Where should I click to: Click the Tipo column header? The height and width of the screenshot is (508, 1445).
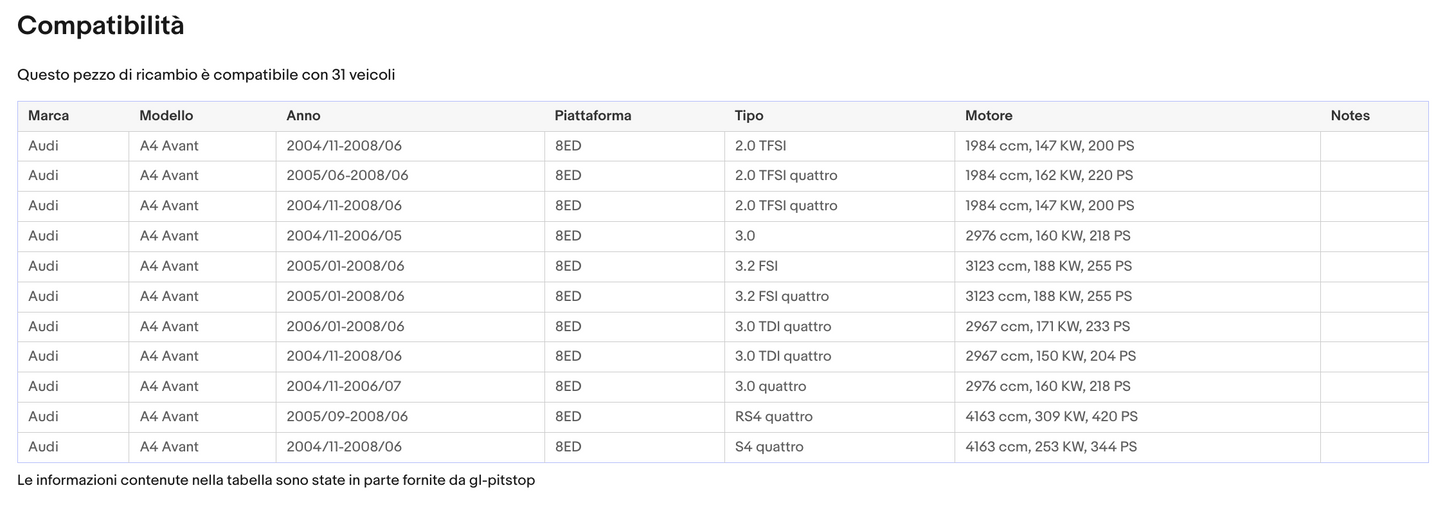point(749,116)
